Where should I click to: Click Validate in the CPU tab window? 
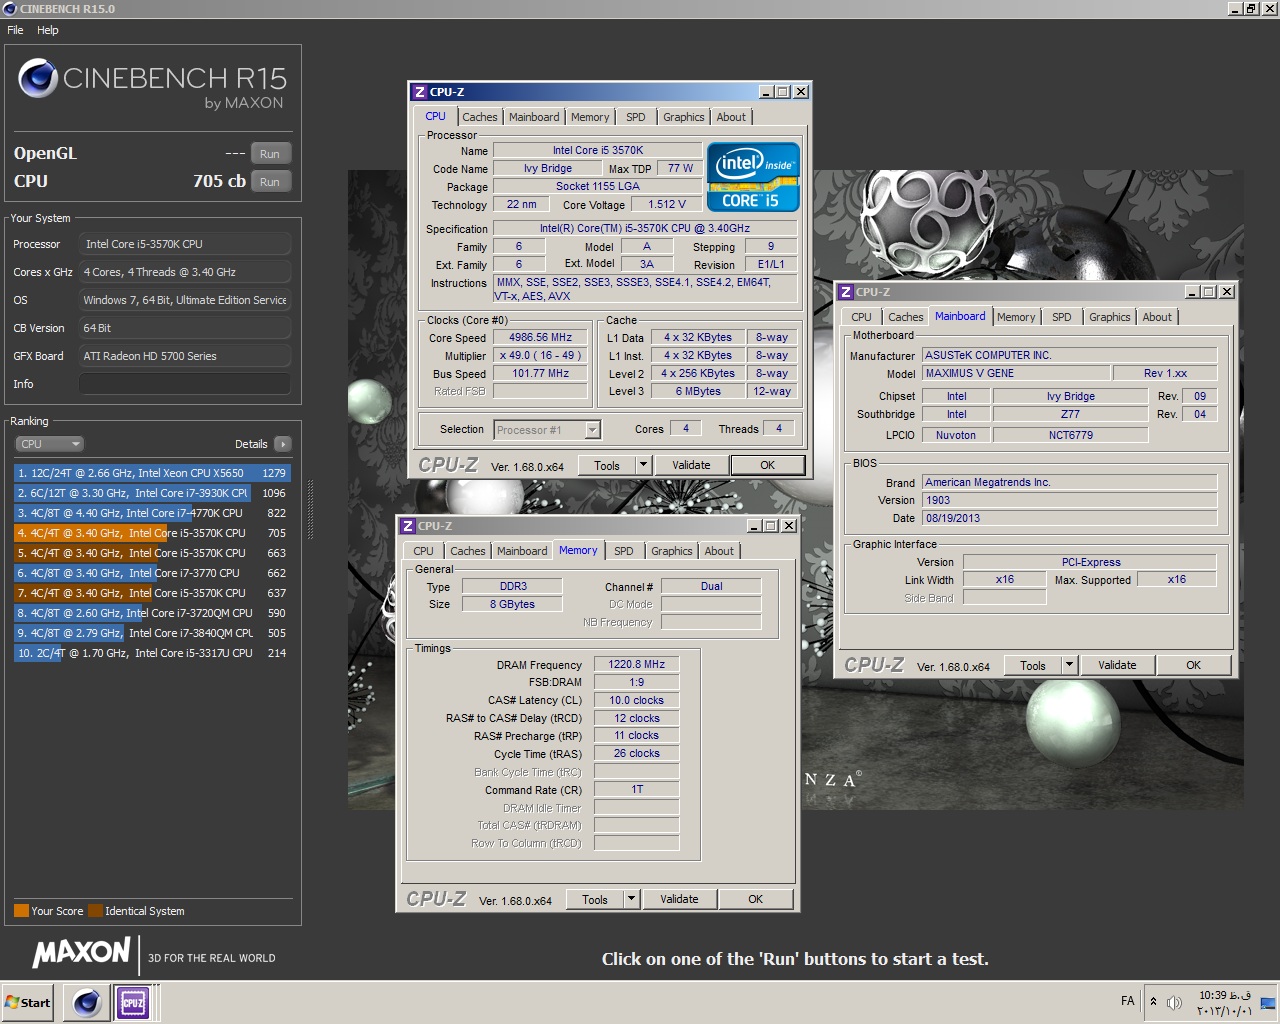691,465
